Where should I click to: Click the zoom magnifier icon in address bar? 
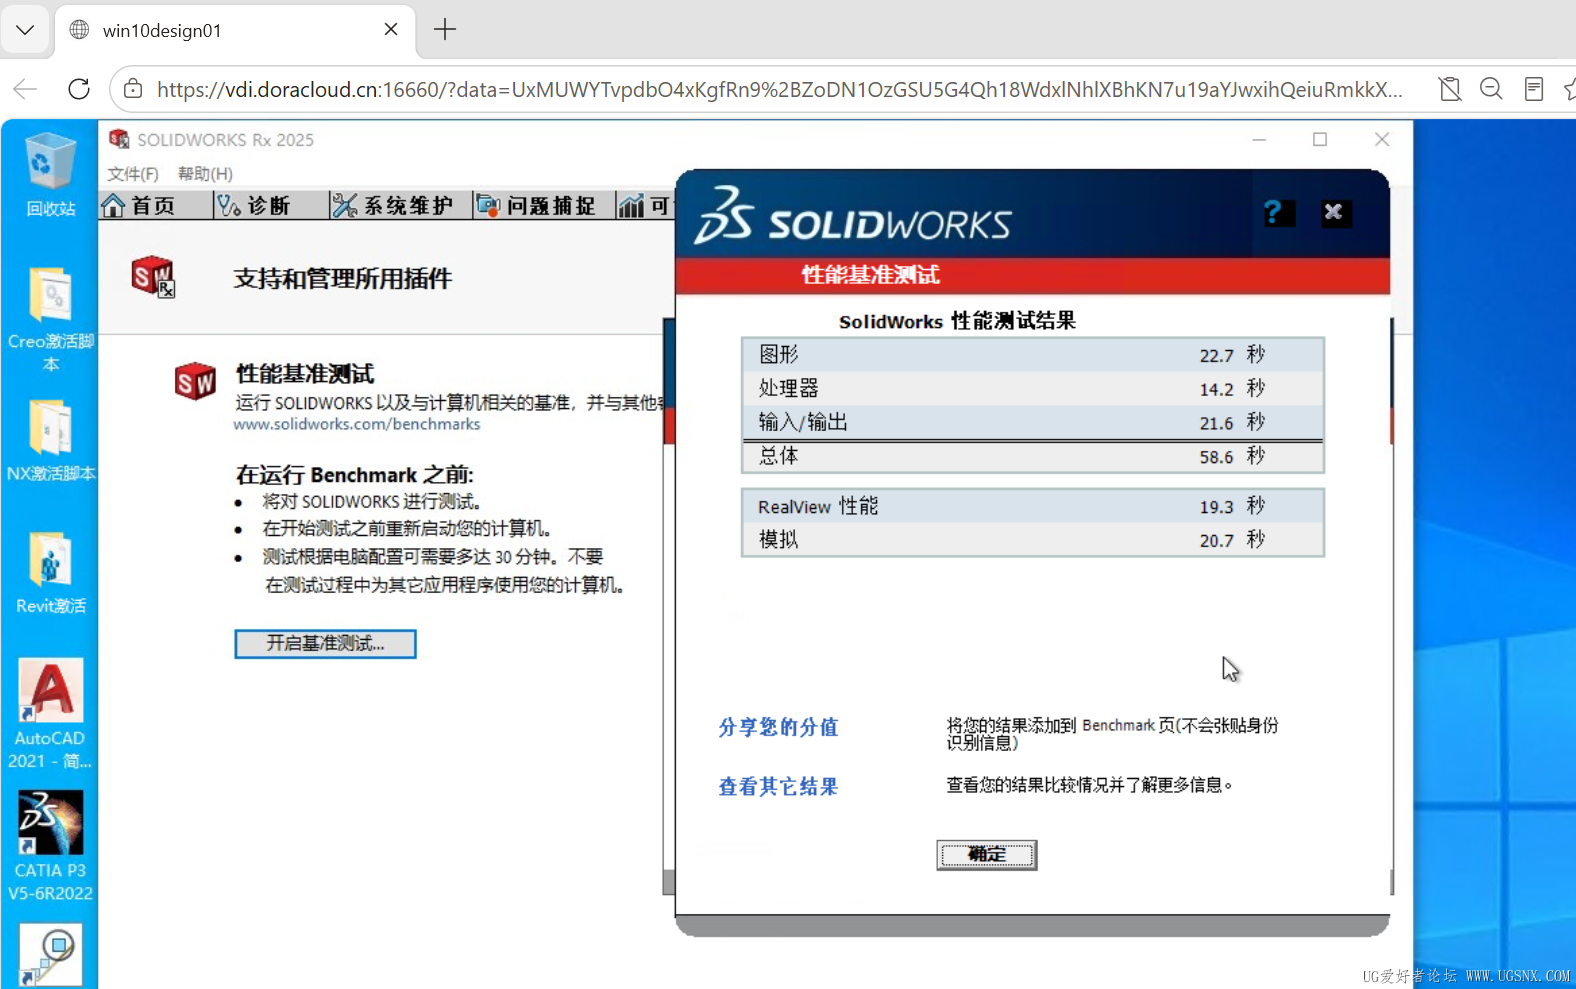pos(1491,89)
